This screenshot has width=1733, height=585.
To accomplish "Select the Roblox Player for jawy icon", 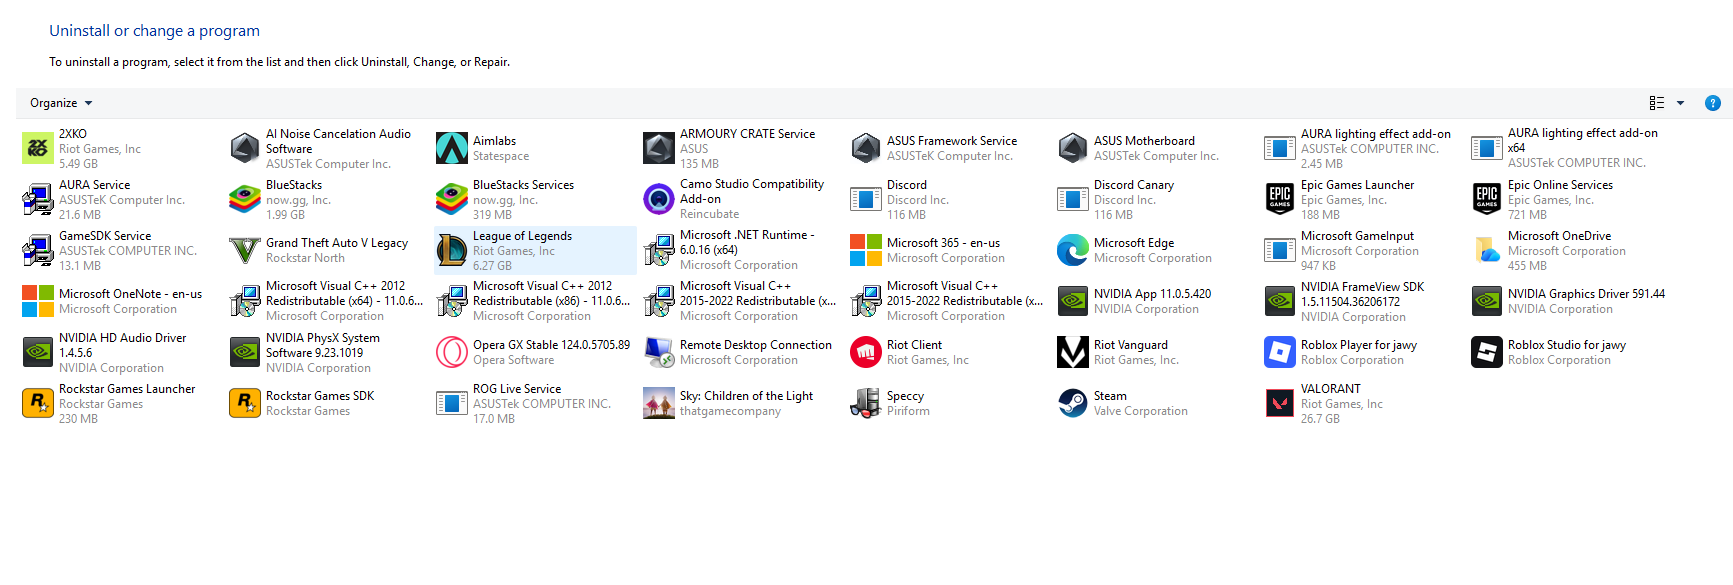I will click(x=1280, y=352).
